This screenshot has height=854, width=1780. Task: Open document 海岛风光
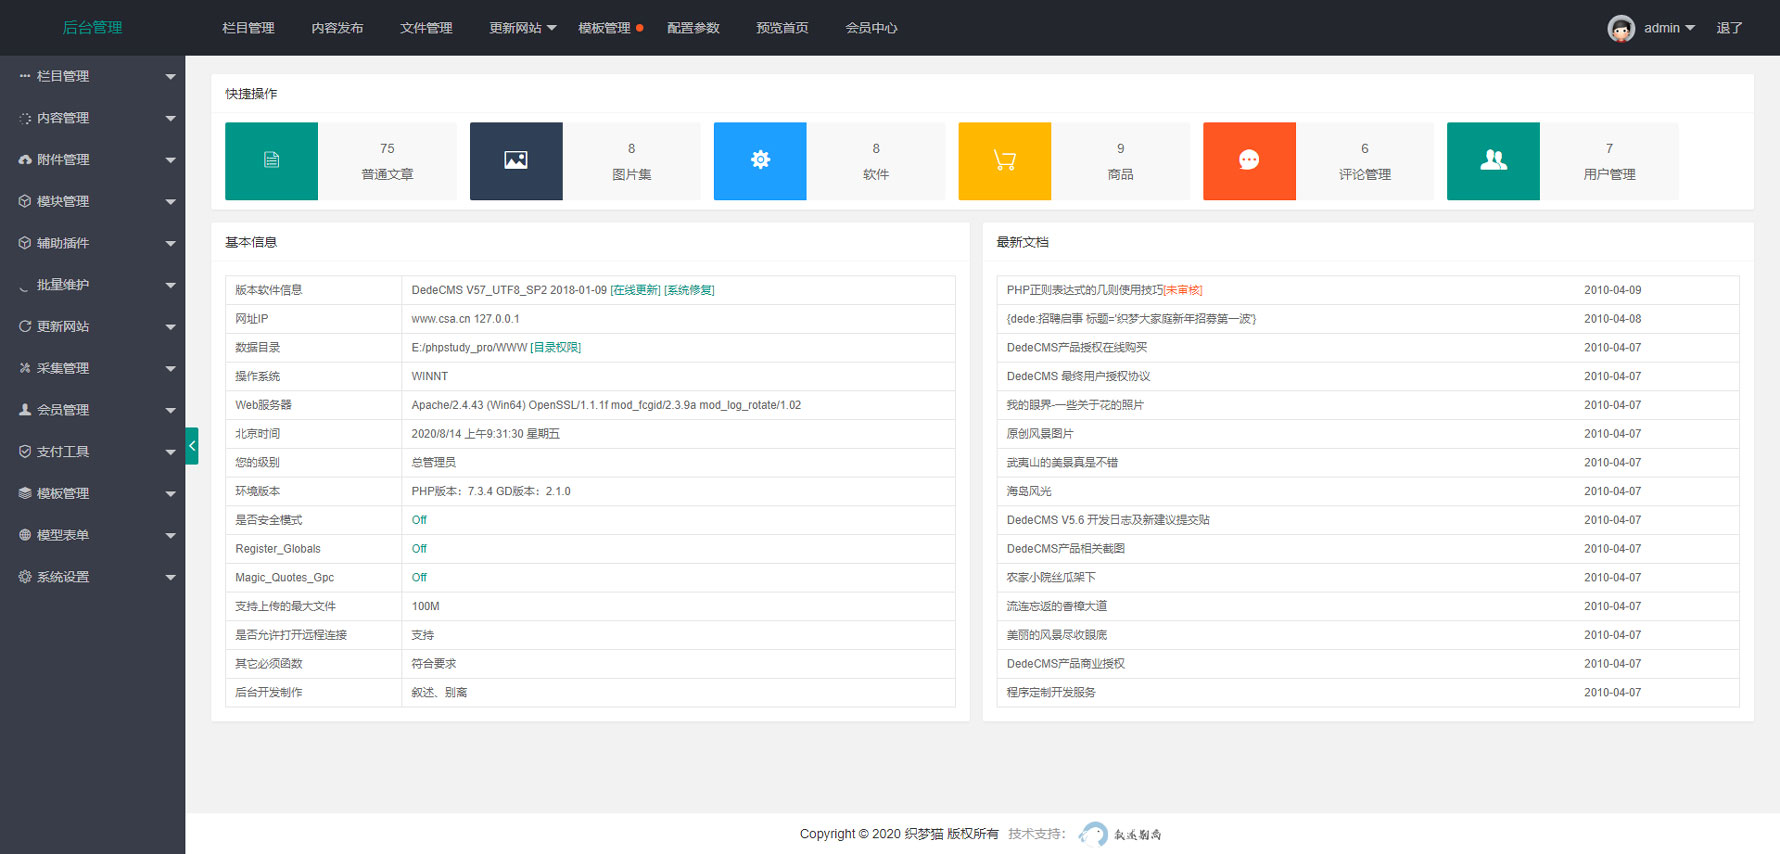pyautogui.click(x=1029, y=492)
